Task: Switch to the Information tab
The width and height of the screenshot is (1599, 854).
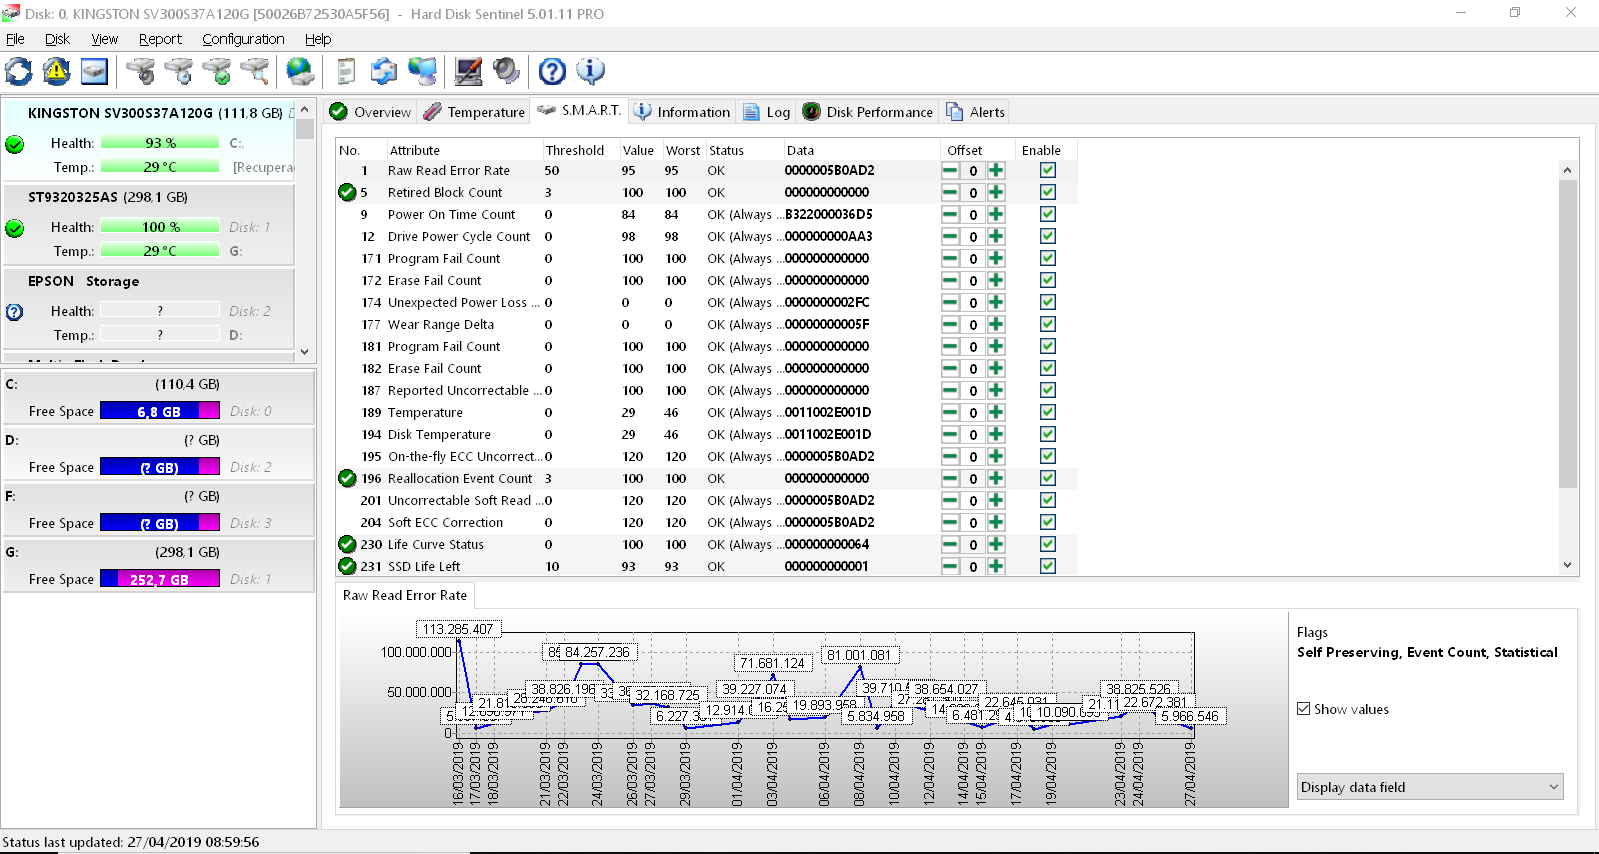Action: pos(682,112)
